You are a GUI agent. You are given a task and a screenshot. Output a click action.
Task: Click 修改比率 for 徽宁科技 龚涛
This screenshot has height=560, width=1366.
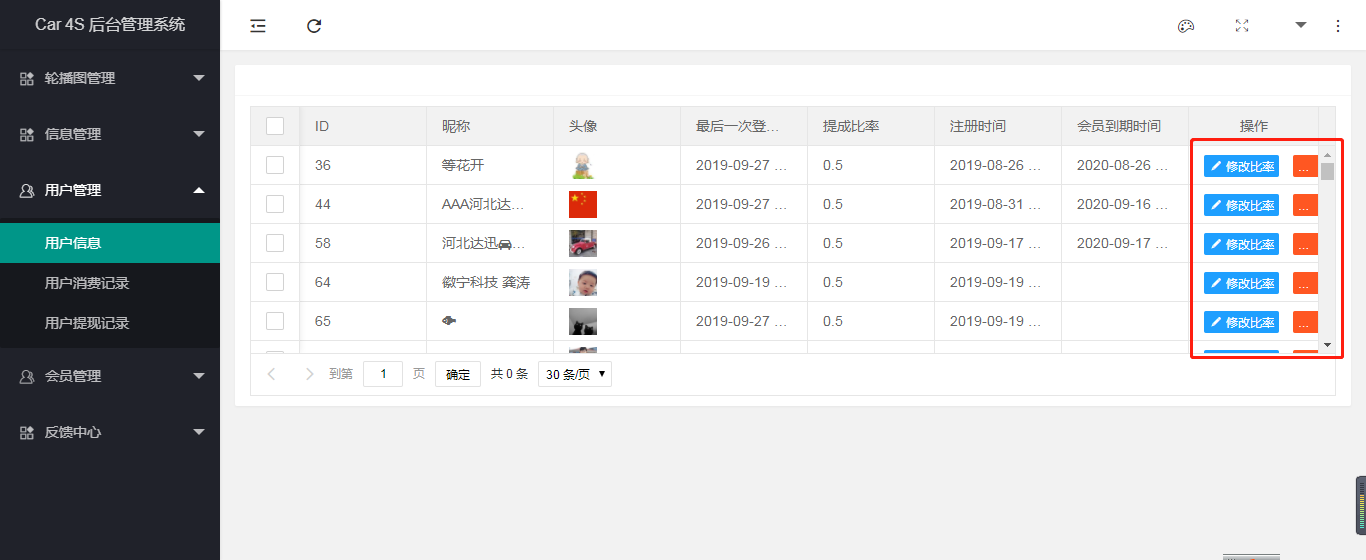[1241, 283]
